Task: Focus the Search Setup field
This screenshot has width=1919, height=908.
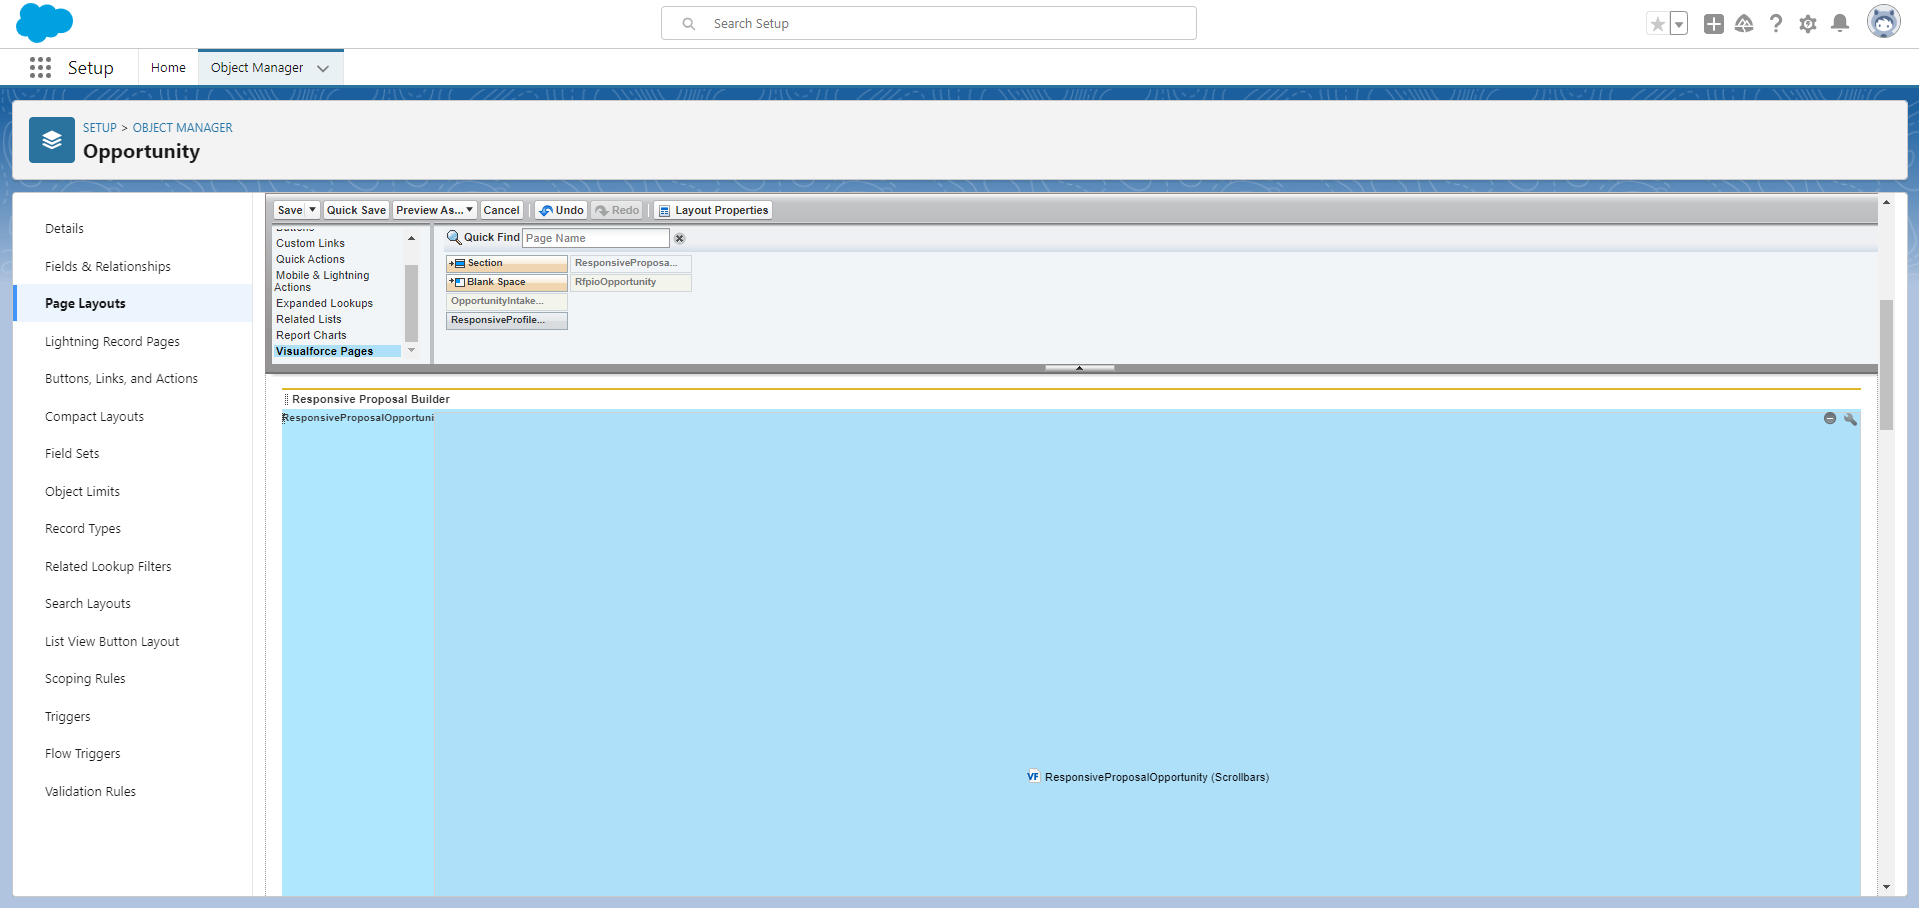Action: click(x=929, y=23)
